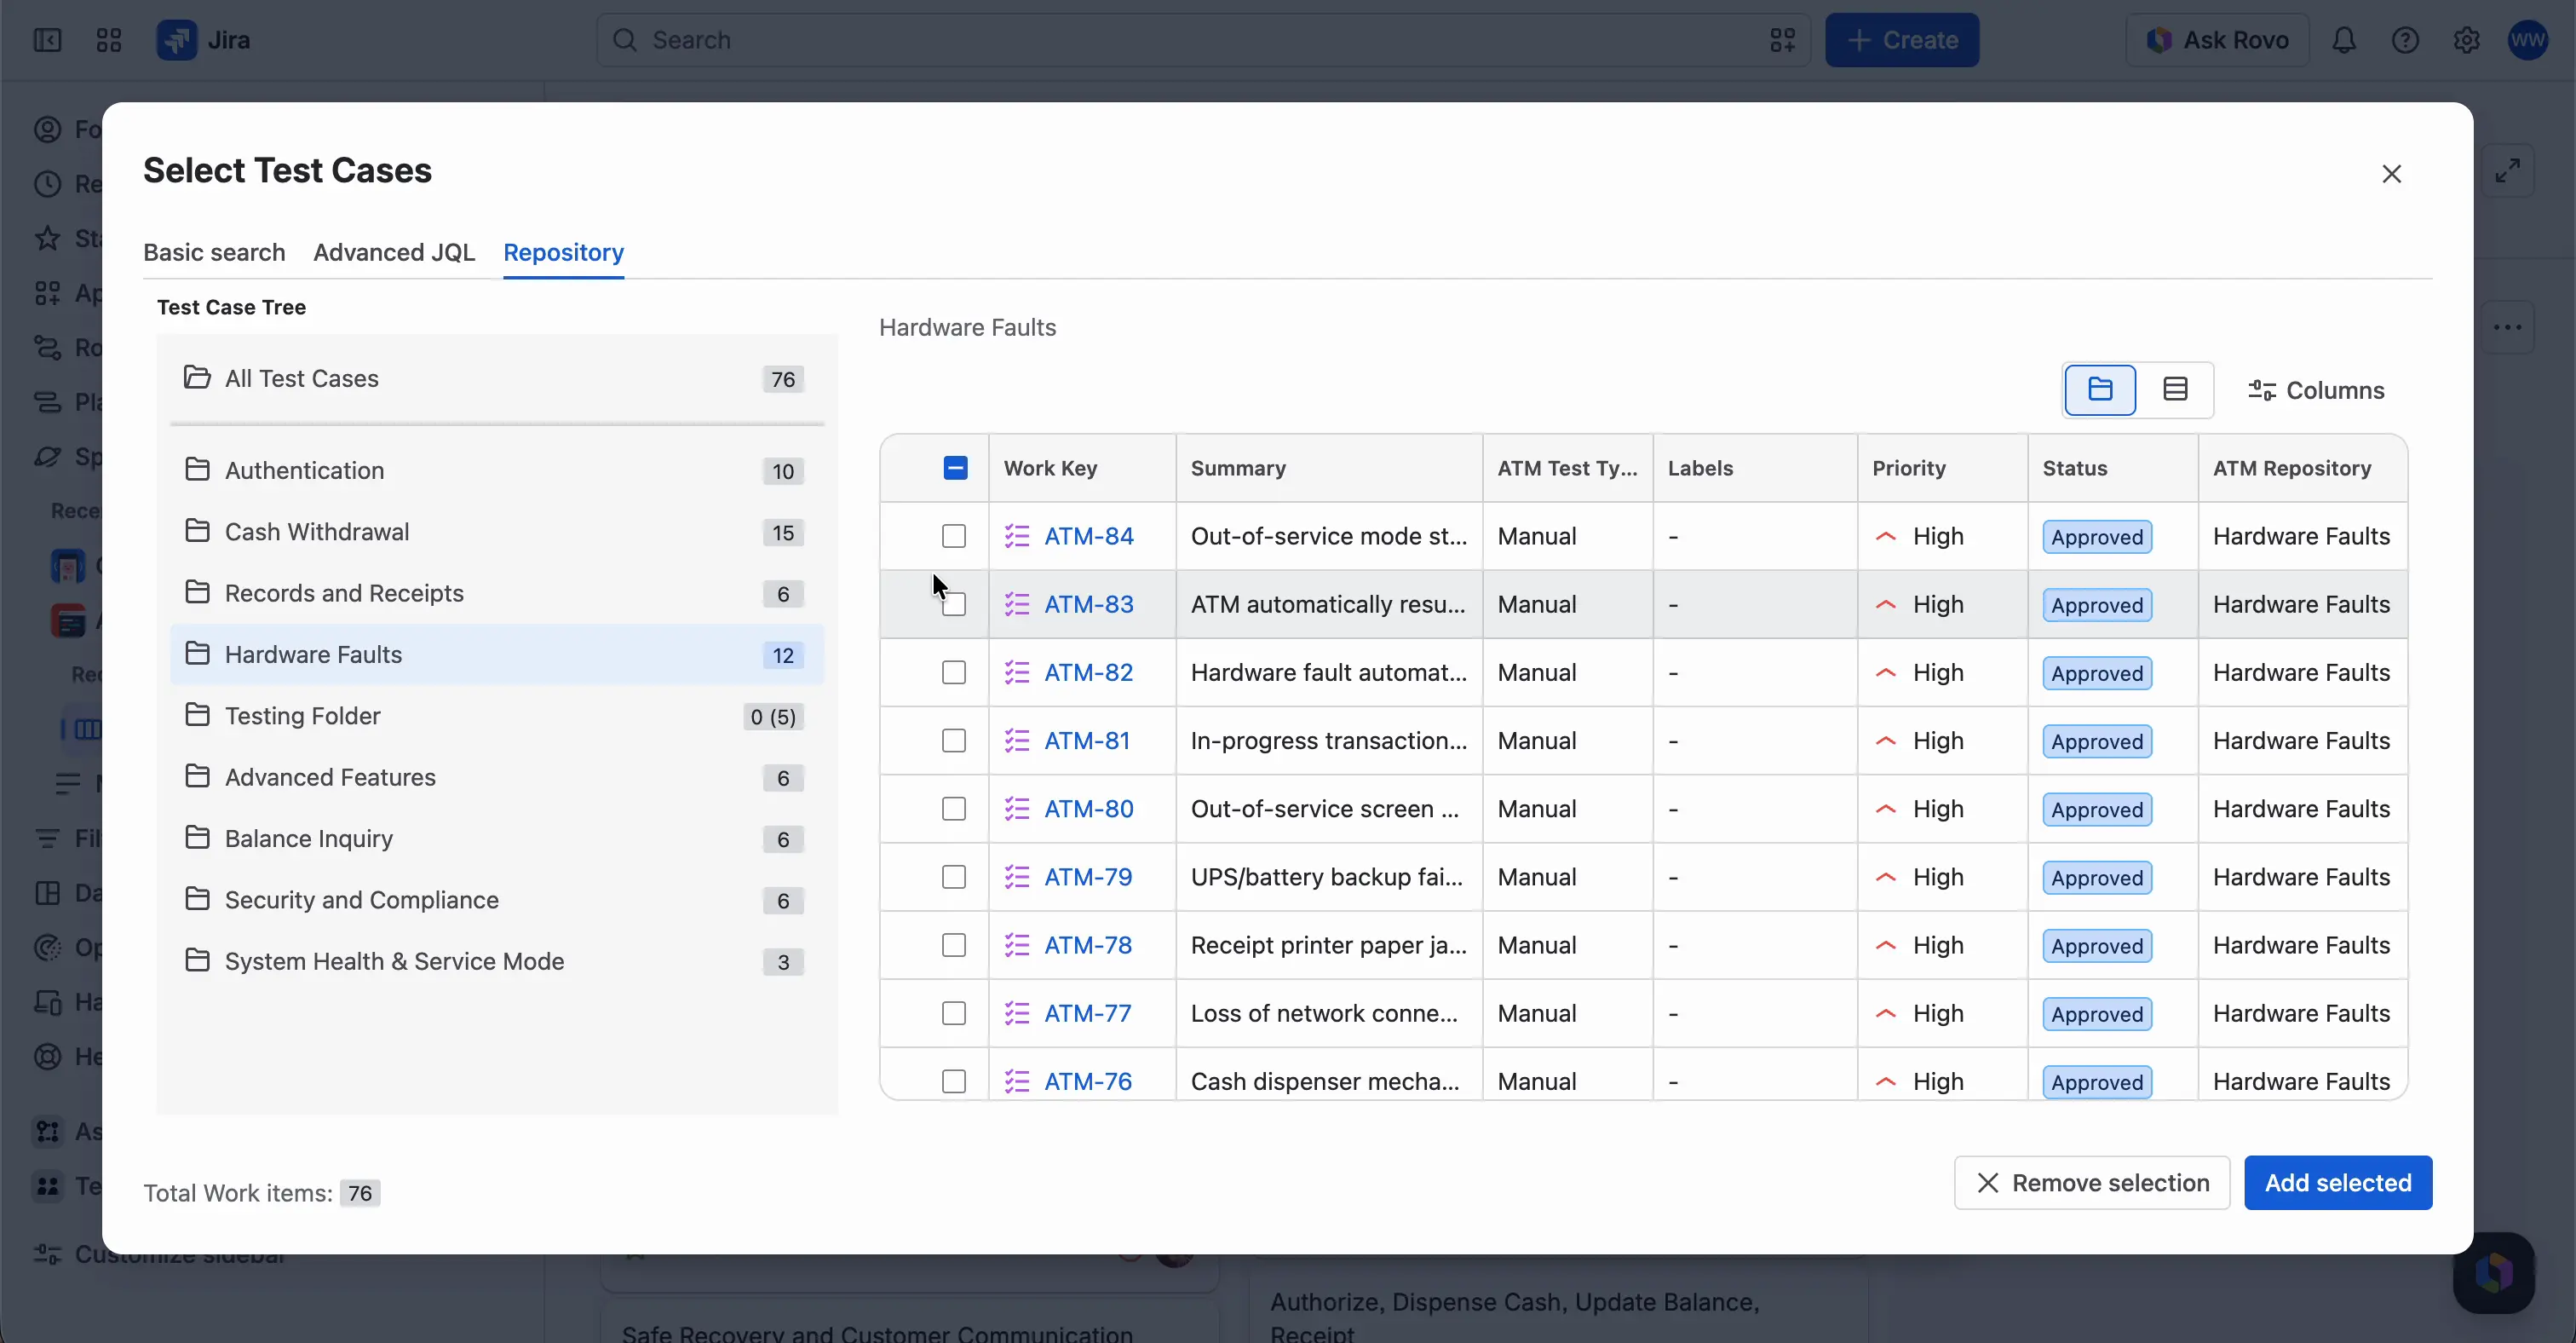Switch to folder view icon

[x=2100, y=390]
